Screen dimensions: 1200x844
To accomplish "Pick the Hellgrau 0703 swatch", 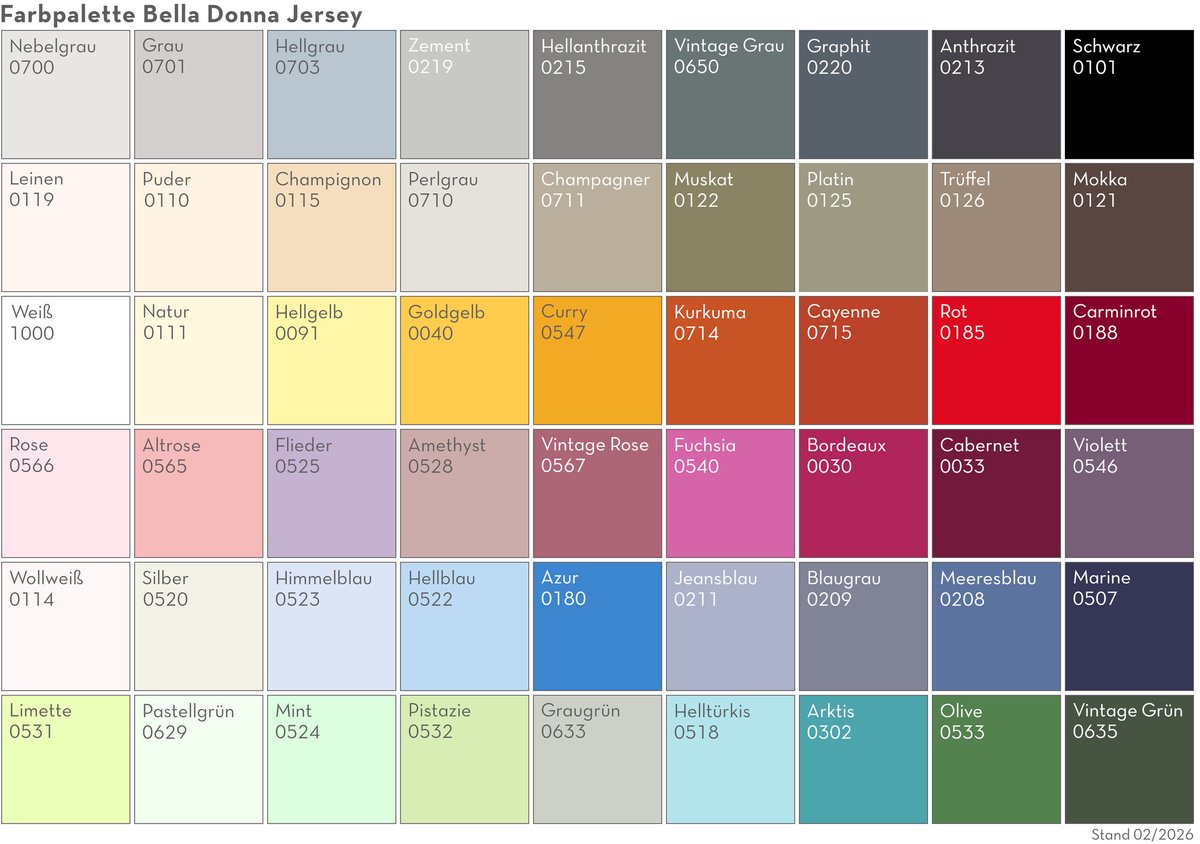I will (332, 94).
